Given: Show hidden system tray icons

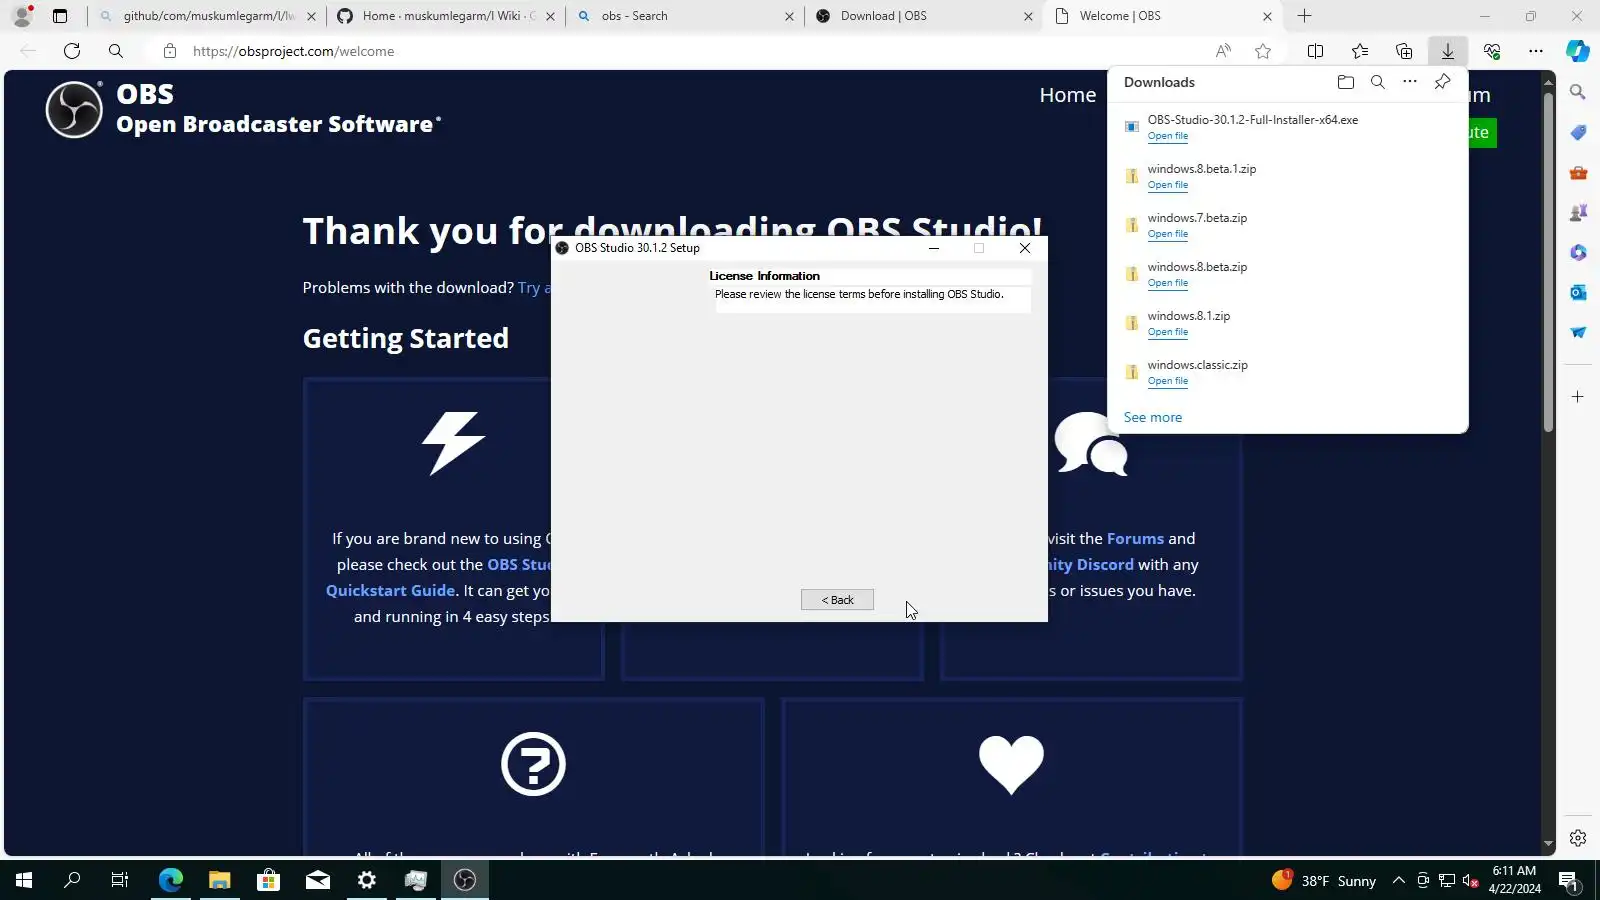Looking at the screenshot, I should (1399, 880).
